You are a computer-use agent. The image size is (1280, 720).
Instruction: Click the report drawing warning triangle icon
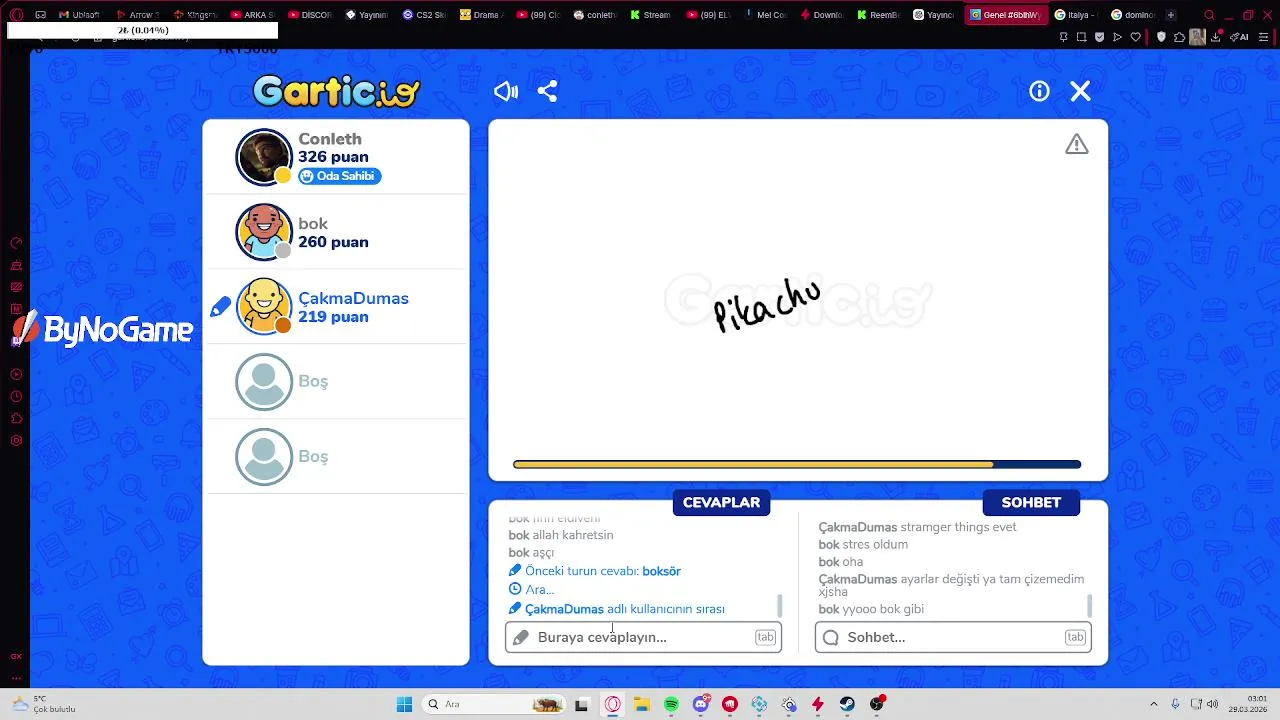tap(1076, 145)
